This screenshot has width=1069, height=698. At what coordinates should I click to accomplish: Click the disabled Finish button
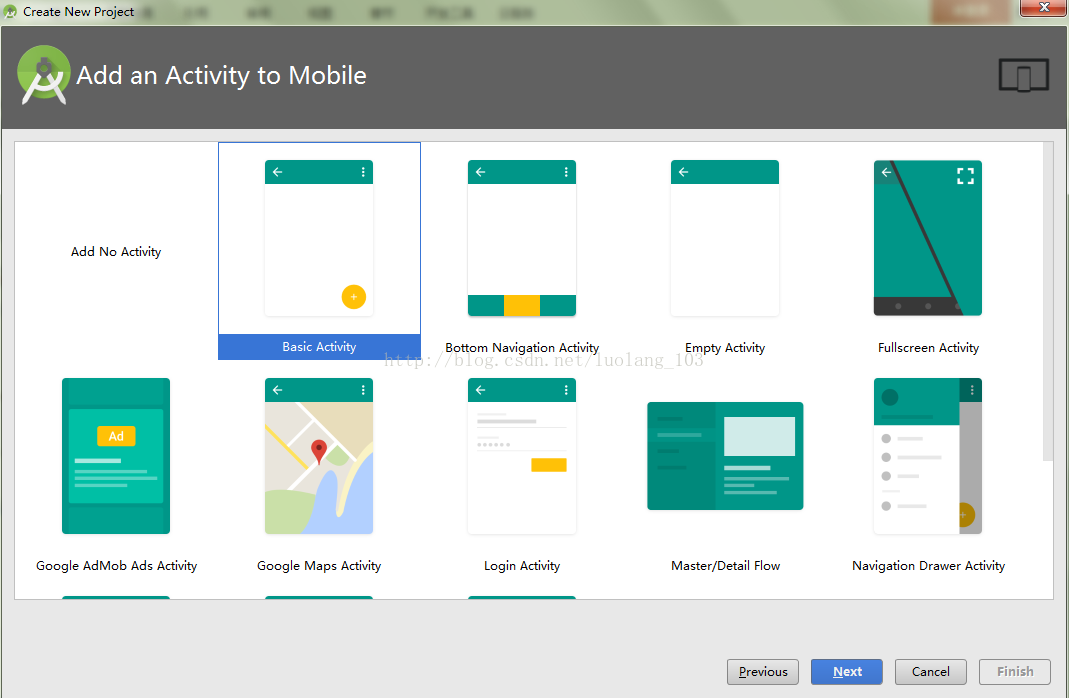1014,671
